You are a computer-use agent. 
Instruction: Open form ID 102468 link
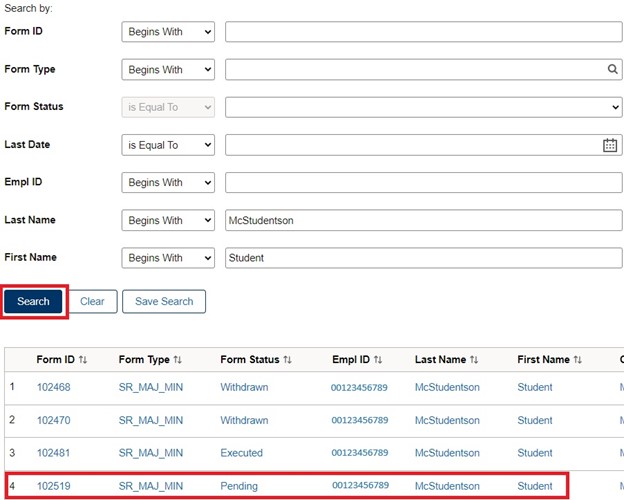pyautogui.click(x=54, y=387)
